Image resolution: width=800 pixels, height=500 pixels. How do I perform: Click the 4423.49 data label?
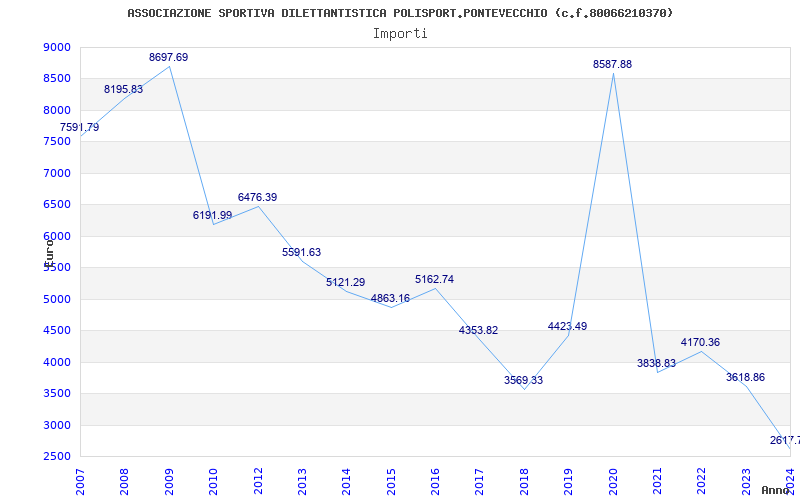(x=567, y=327)
